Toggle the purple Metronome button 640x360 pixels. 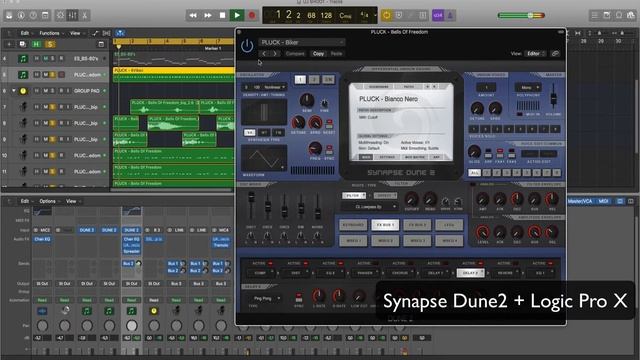click(x=450, y=16)
